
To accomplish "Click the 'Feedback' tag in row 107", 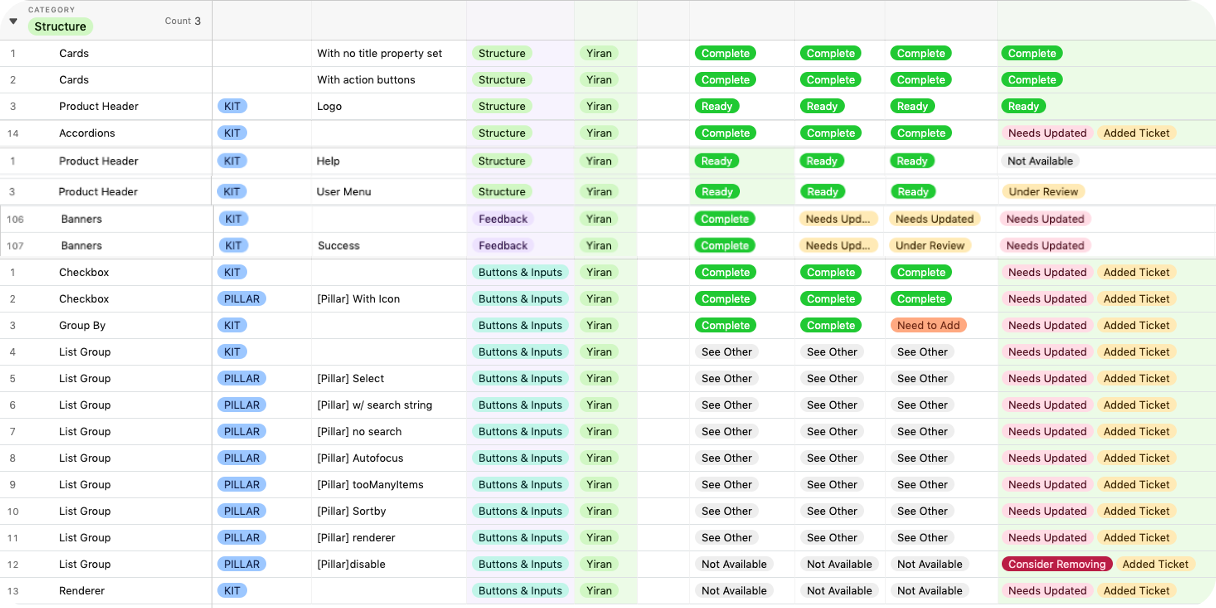I will pos(503,246).
